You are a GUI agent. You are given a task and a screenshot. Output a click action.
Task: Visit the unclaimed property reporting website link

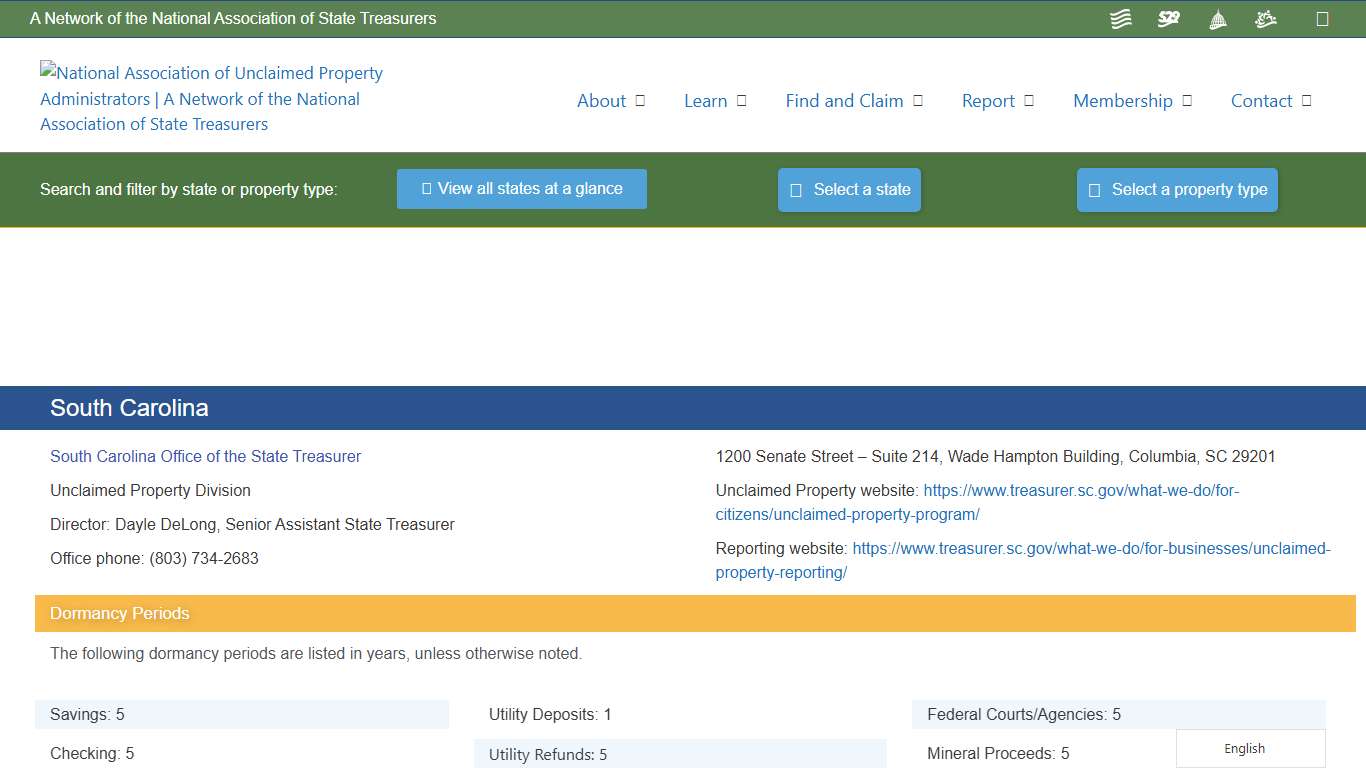coord(1090,548)
